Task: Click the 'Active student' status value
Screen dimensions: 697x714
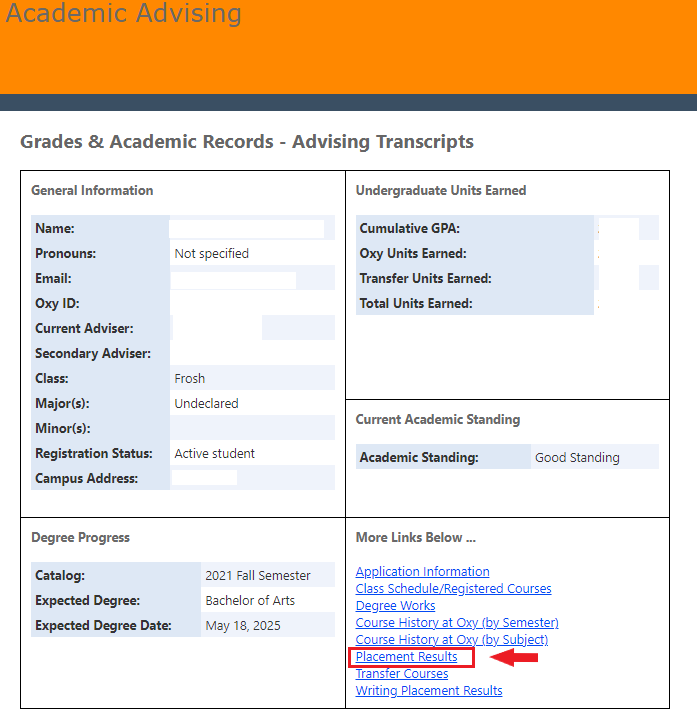Action: (214, 454)
